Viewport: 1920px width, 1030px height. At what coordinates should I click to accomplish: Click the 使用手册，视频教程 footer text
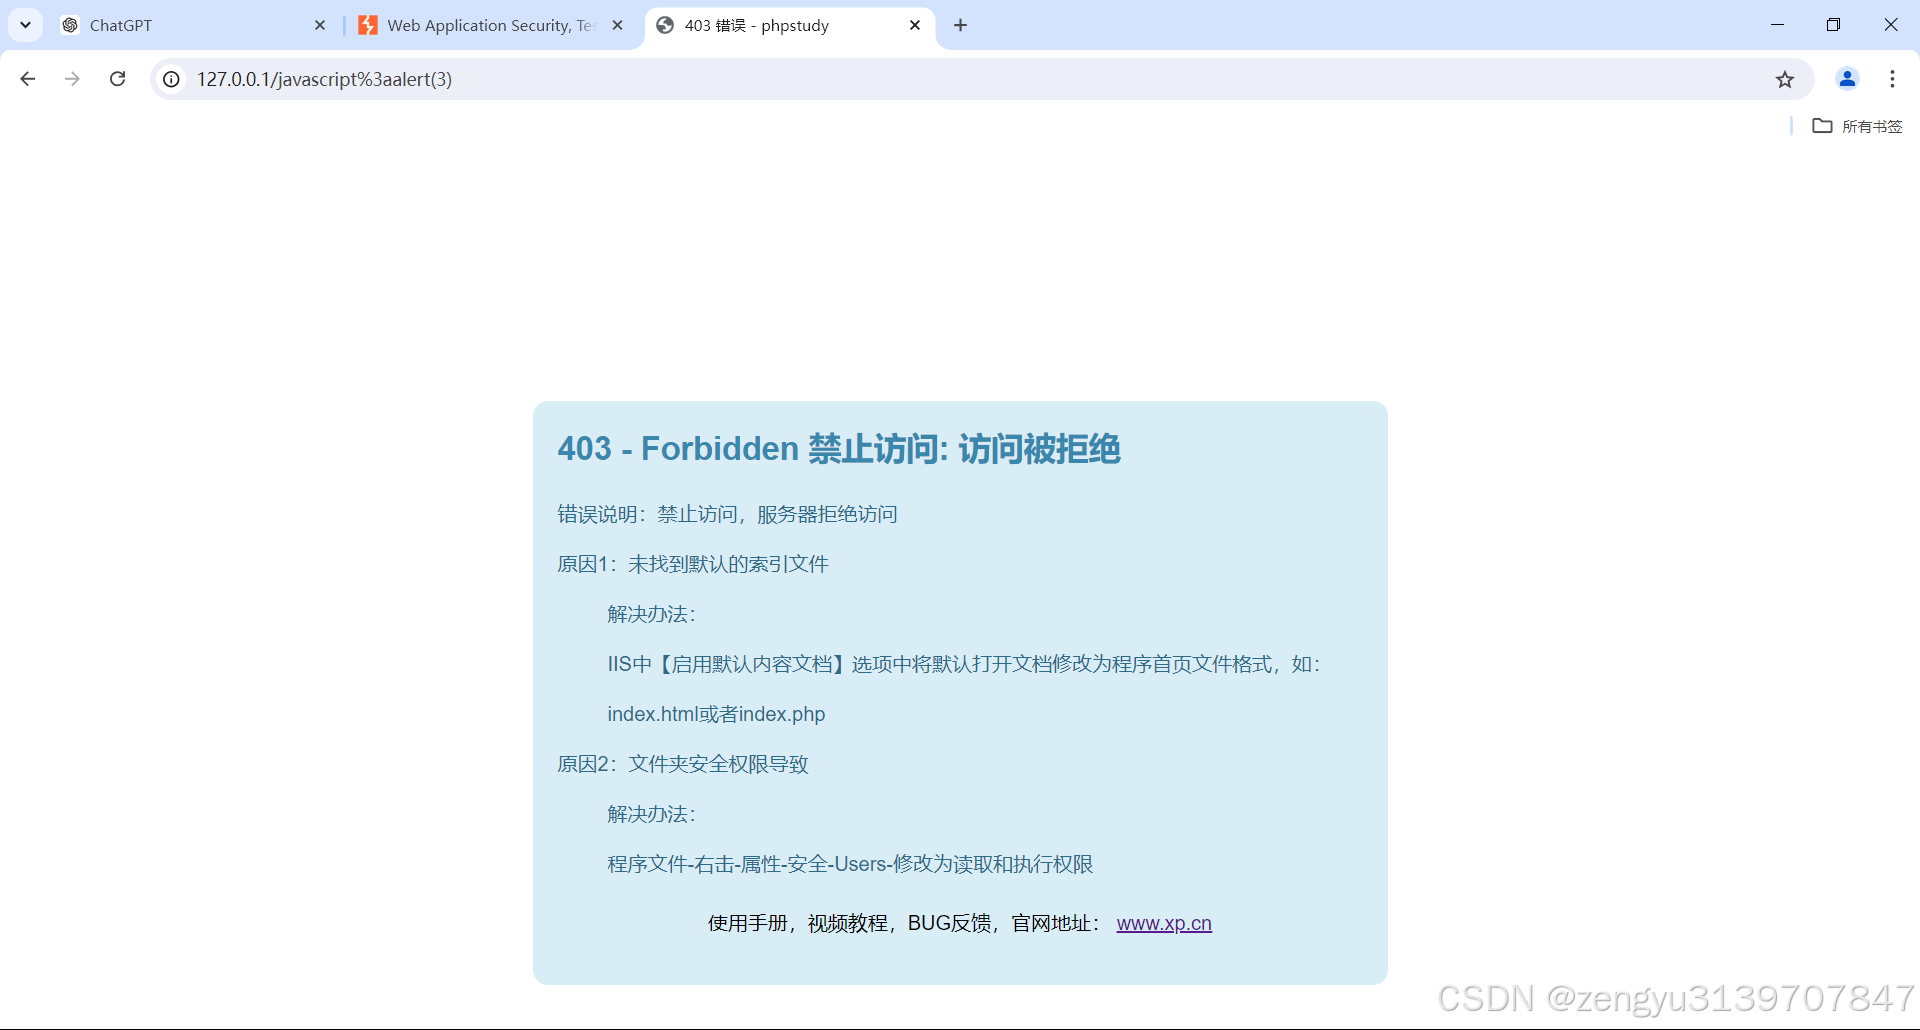(x=905, y=923)
